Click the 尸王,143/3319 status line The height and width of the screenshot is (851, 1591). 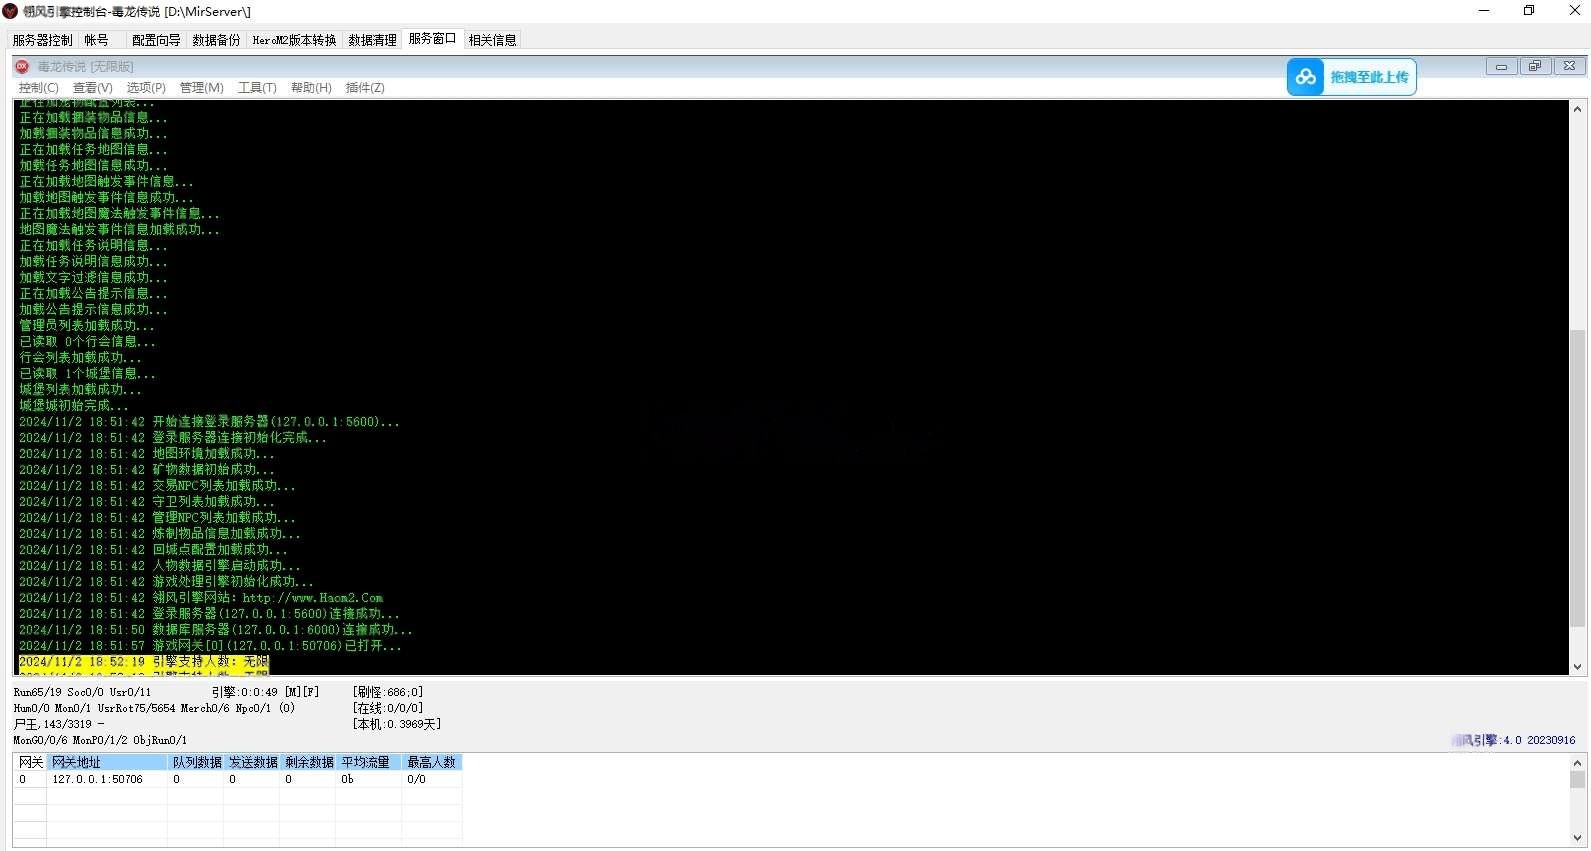[58, 724]
